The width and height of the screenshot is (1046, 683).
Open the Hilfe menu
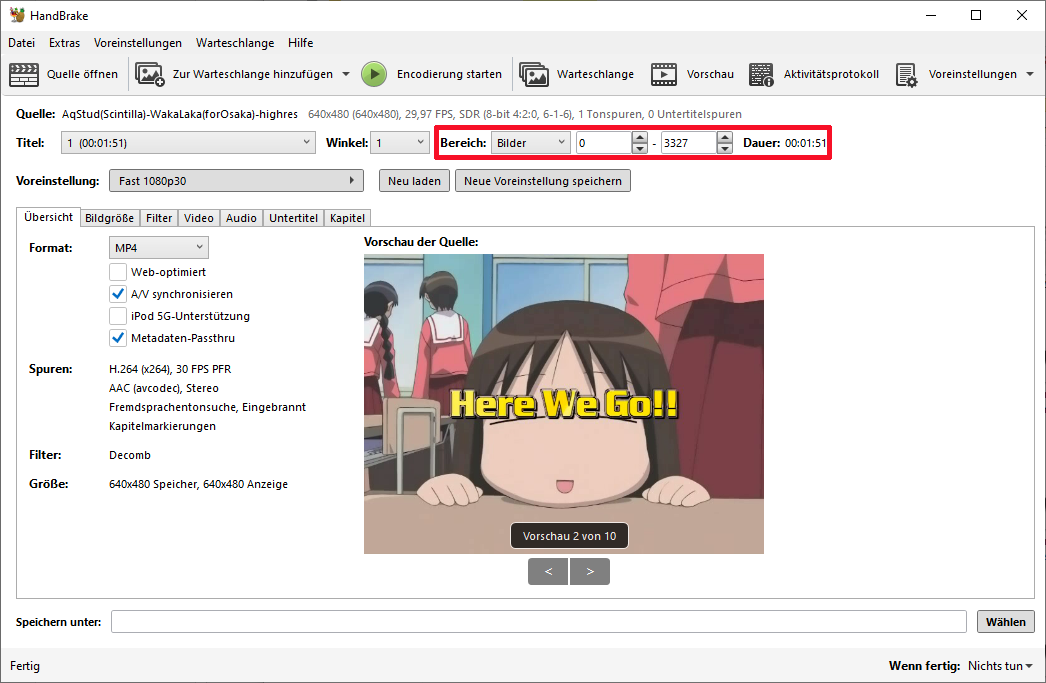(x=300, y=43)
